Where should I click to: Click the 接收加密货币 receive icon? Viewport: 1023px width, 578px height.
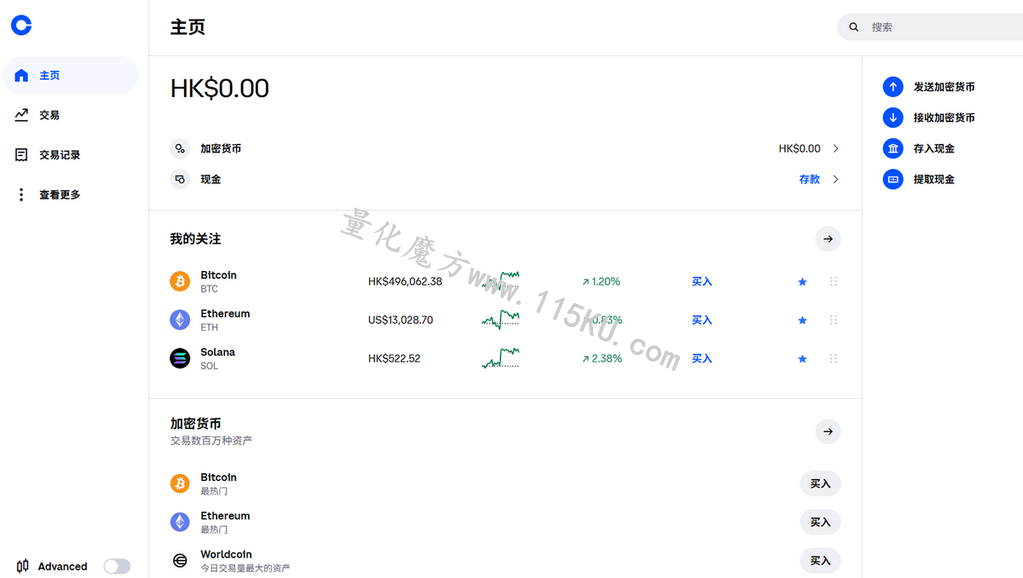click(893, 117)
